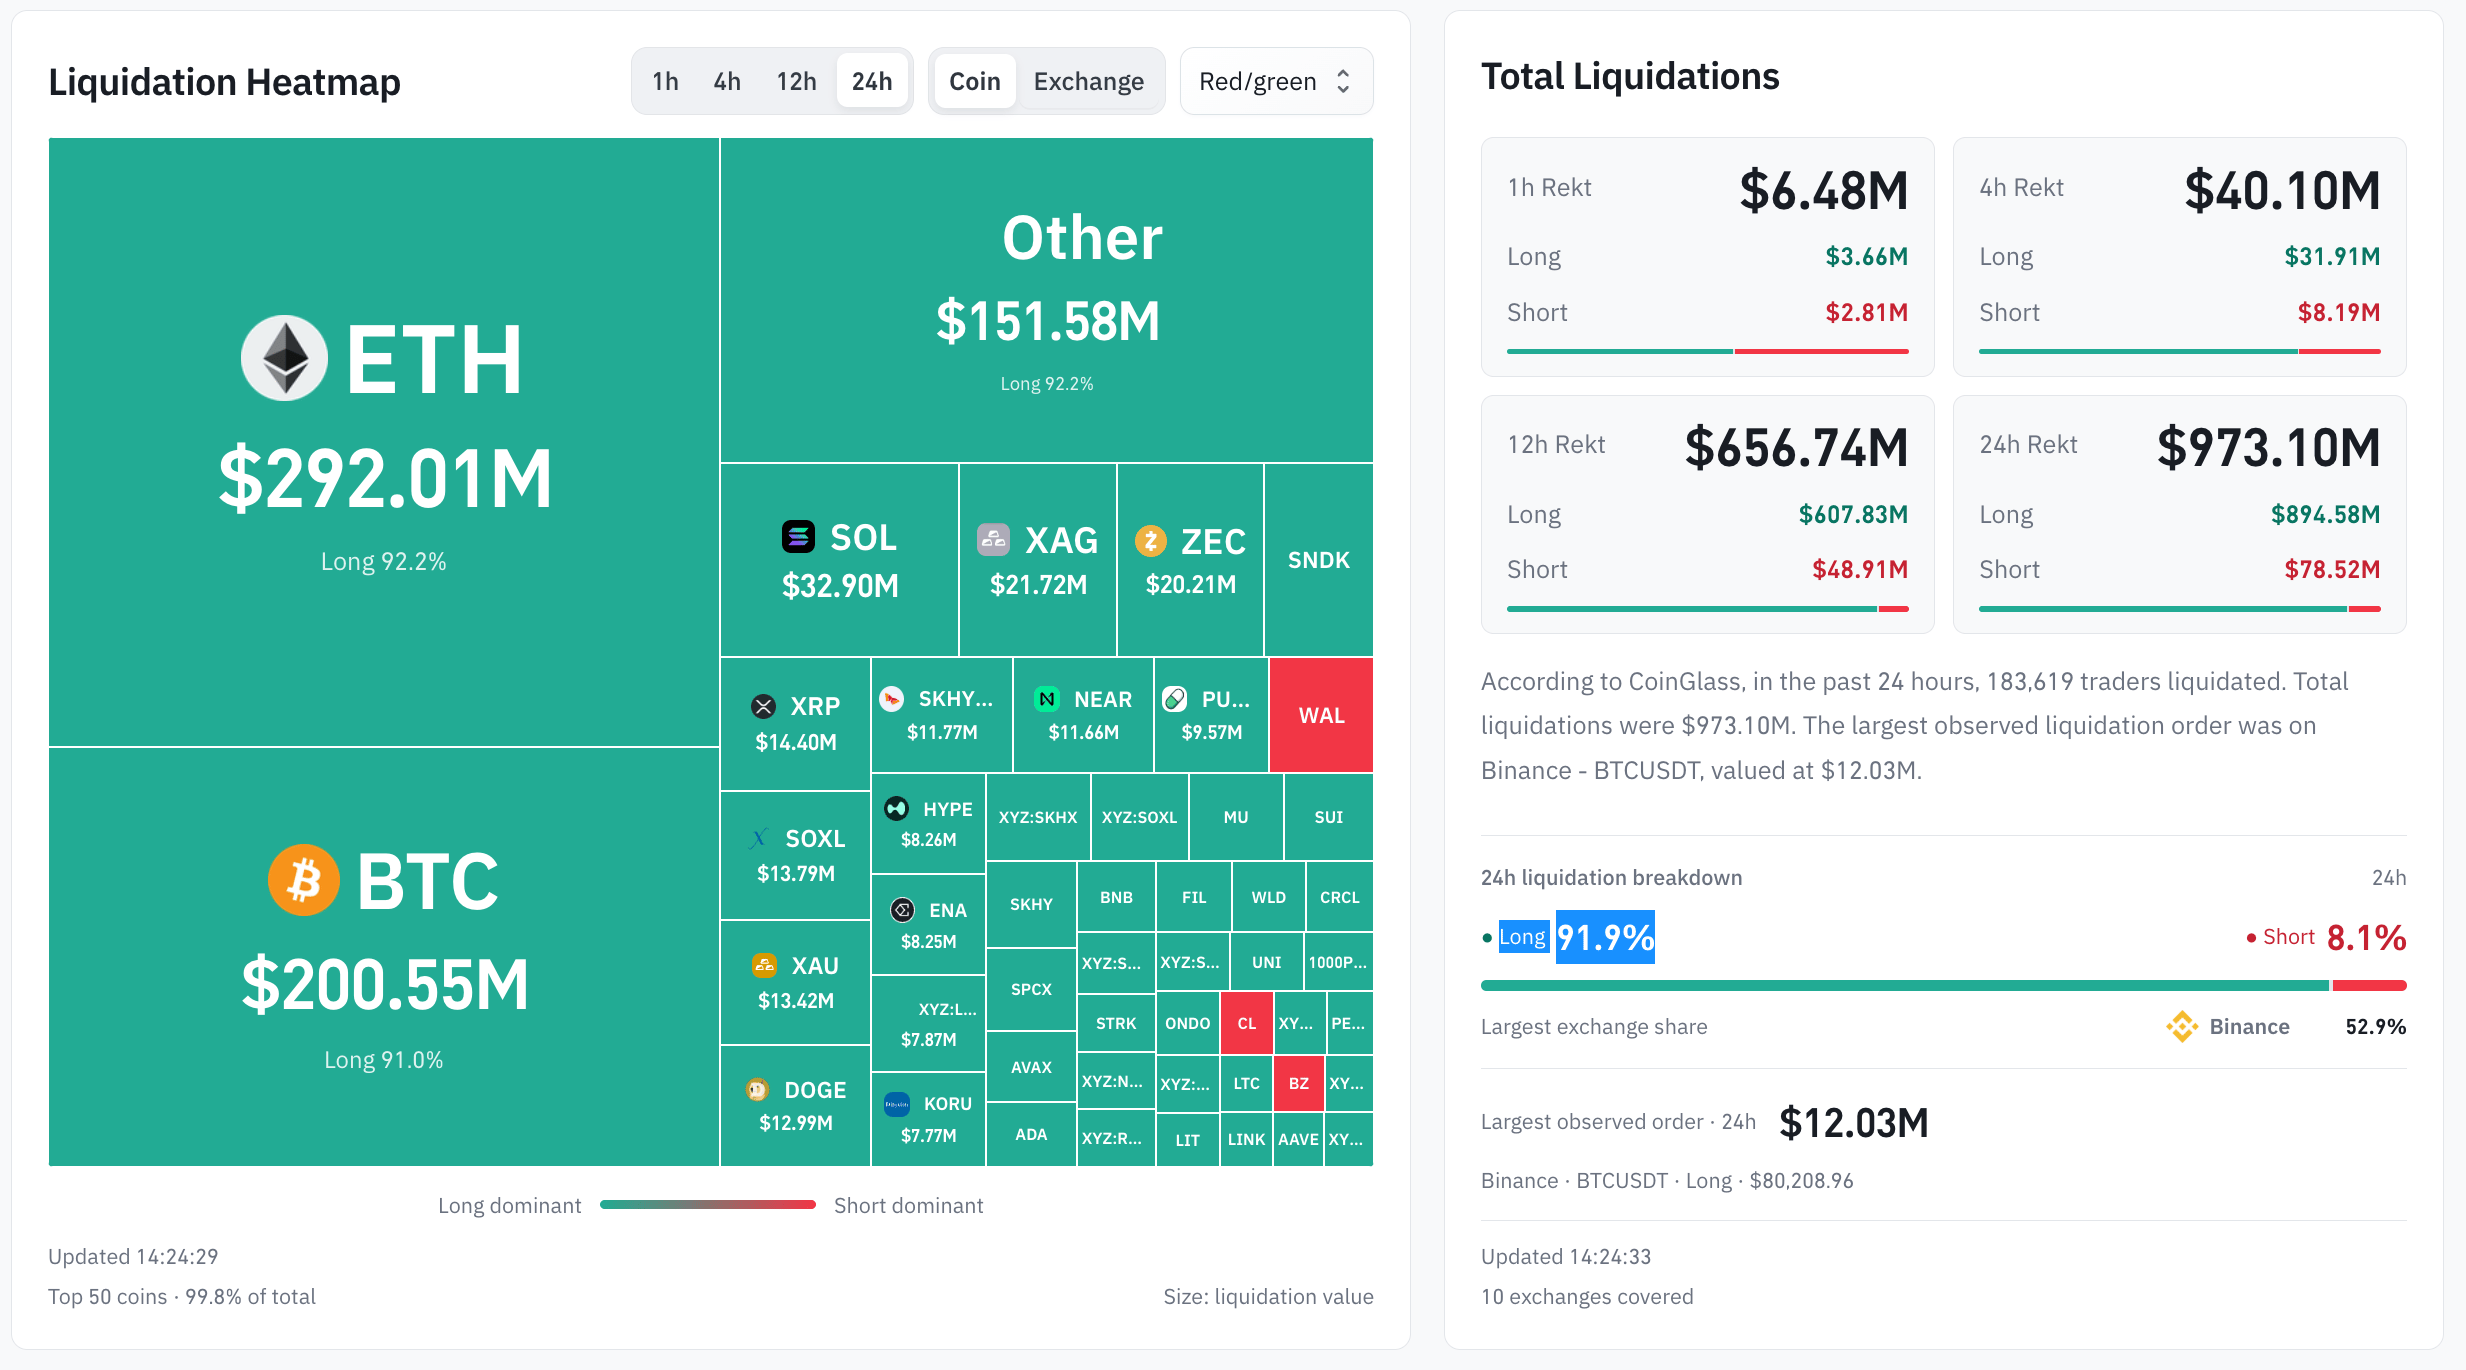Select the 12h timeframe
The height and width of the screenshot is (1370, 2466).
pyautogui.click(x=796, y=81)
